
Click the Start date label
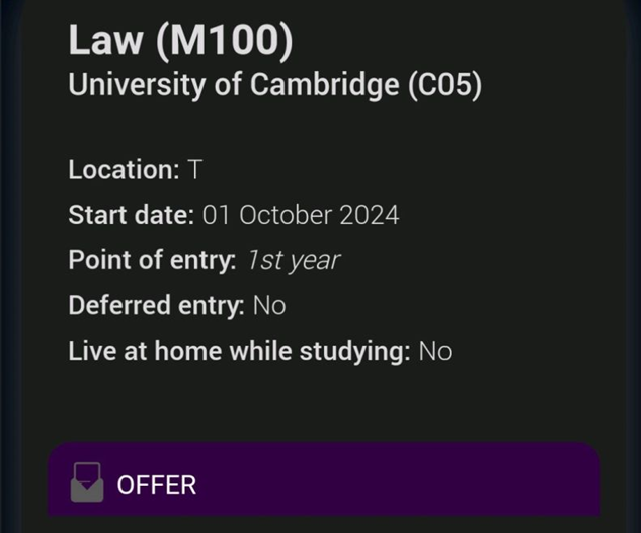click(131, 215)
